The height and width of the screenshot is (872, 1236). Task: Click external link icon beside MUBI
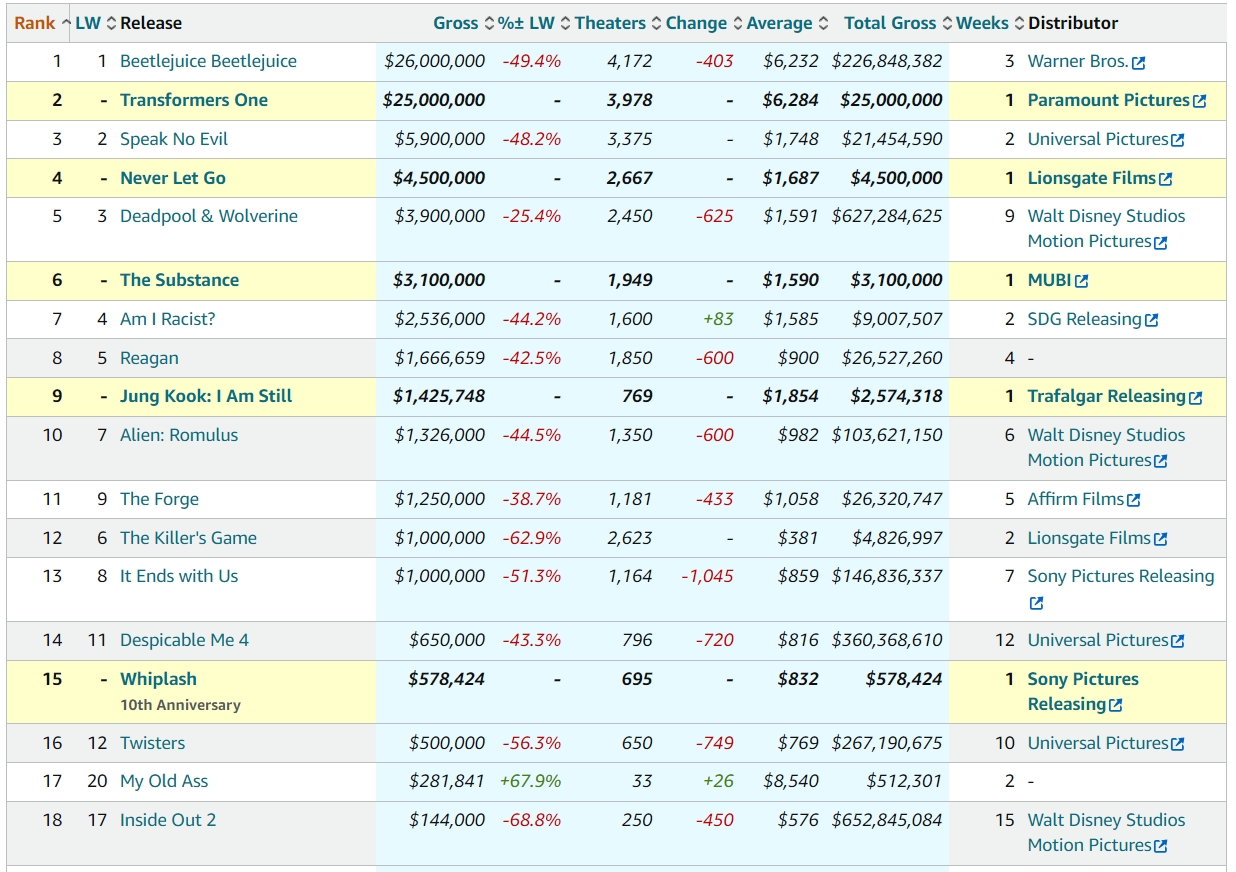(1081, 282)
